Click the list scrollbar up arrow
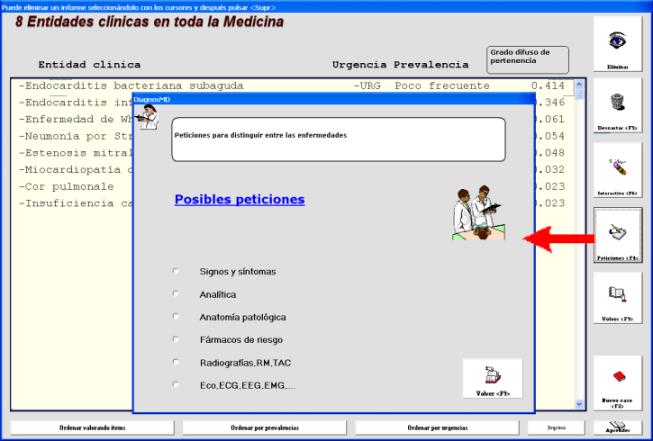653x441 pixels. click(579, 85)
